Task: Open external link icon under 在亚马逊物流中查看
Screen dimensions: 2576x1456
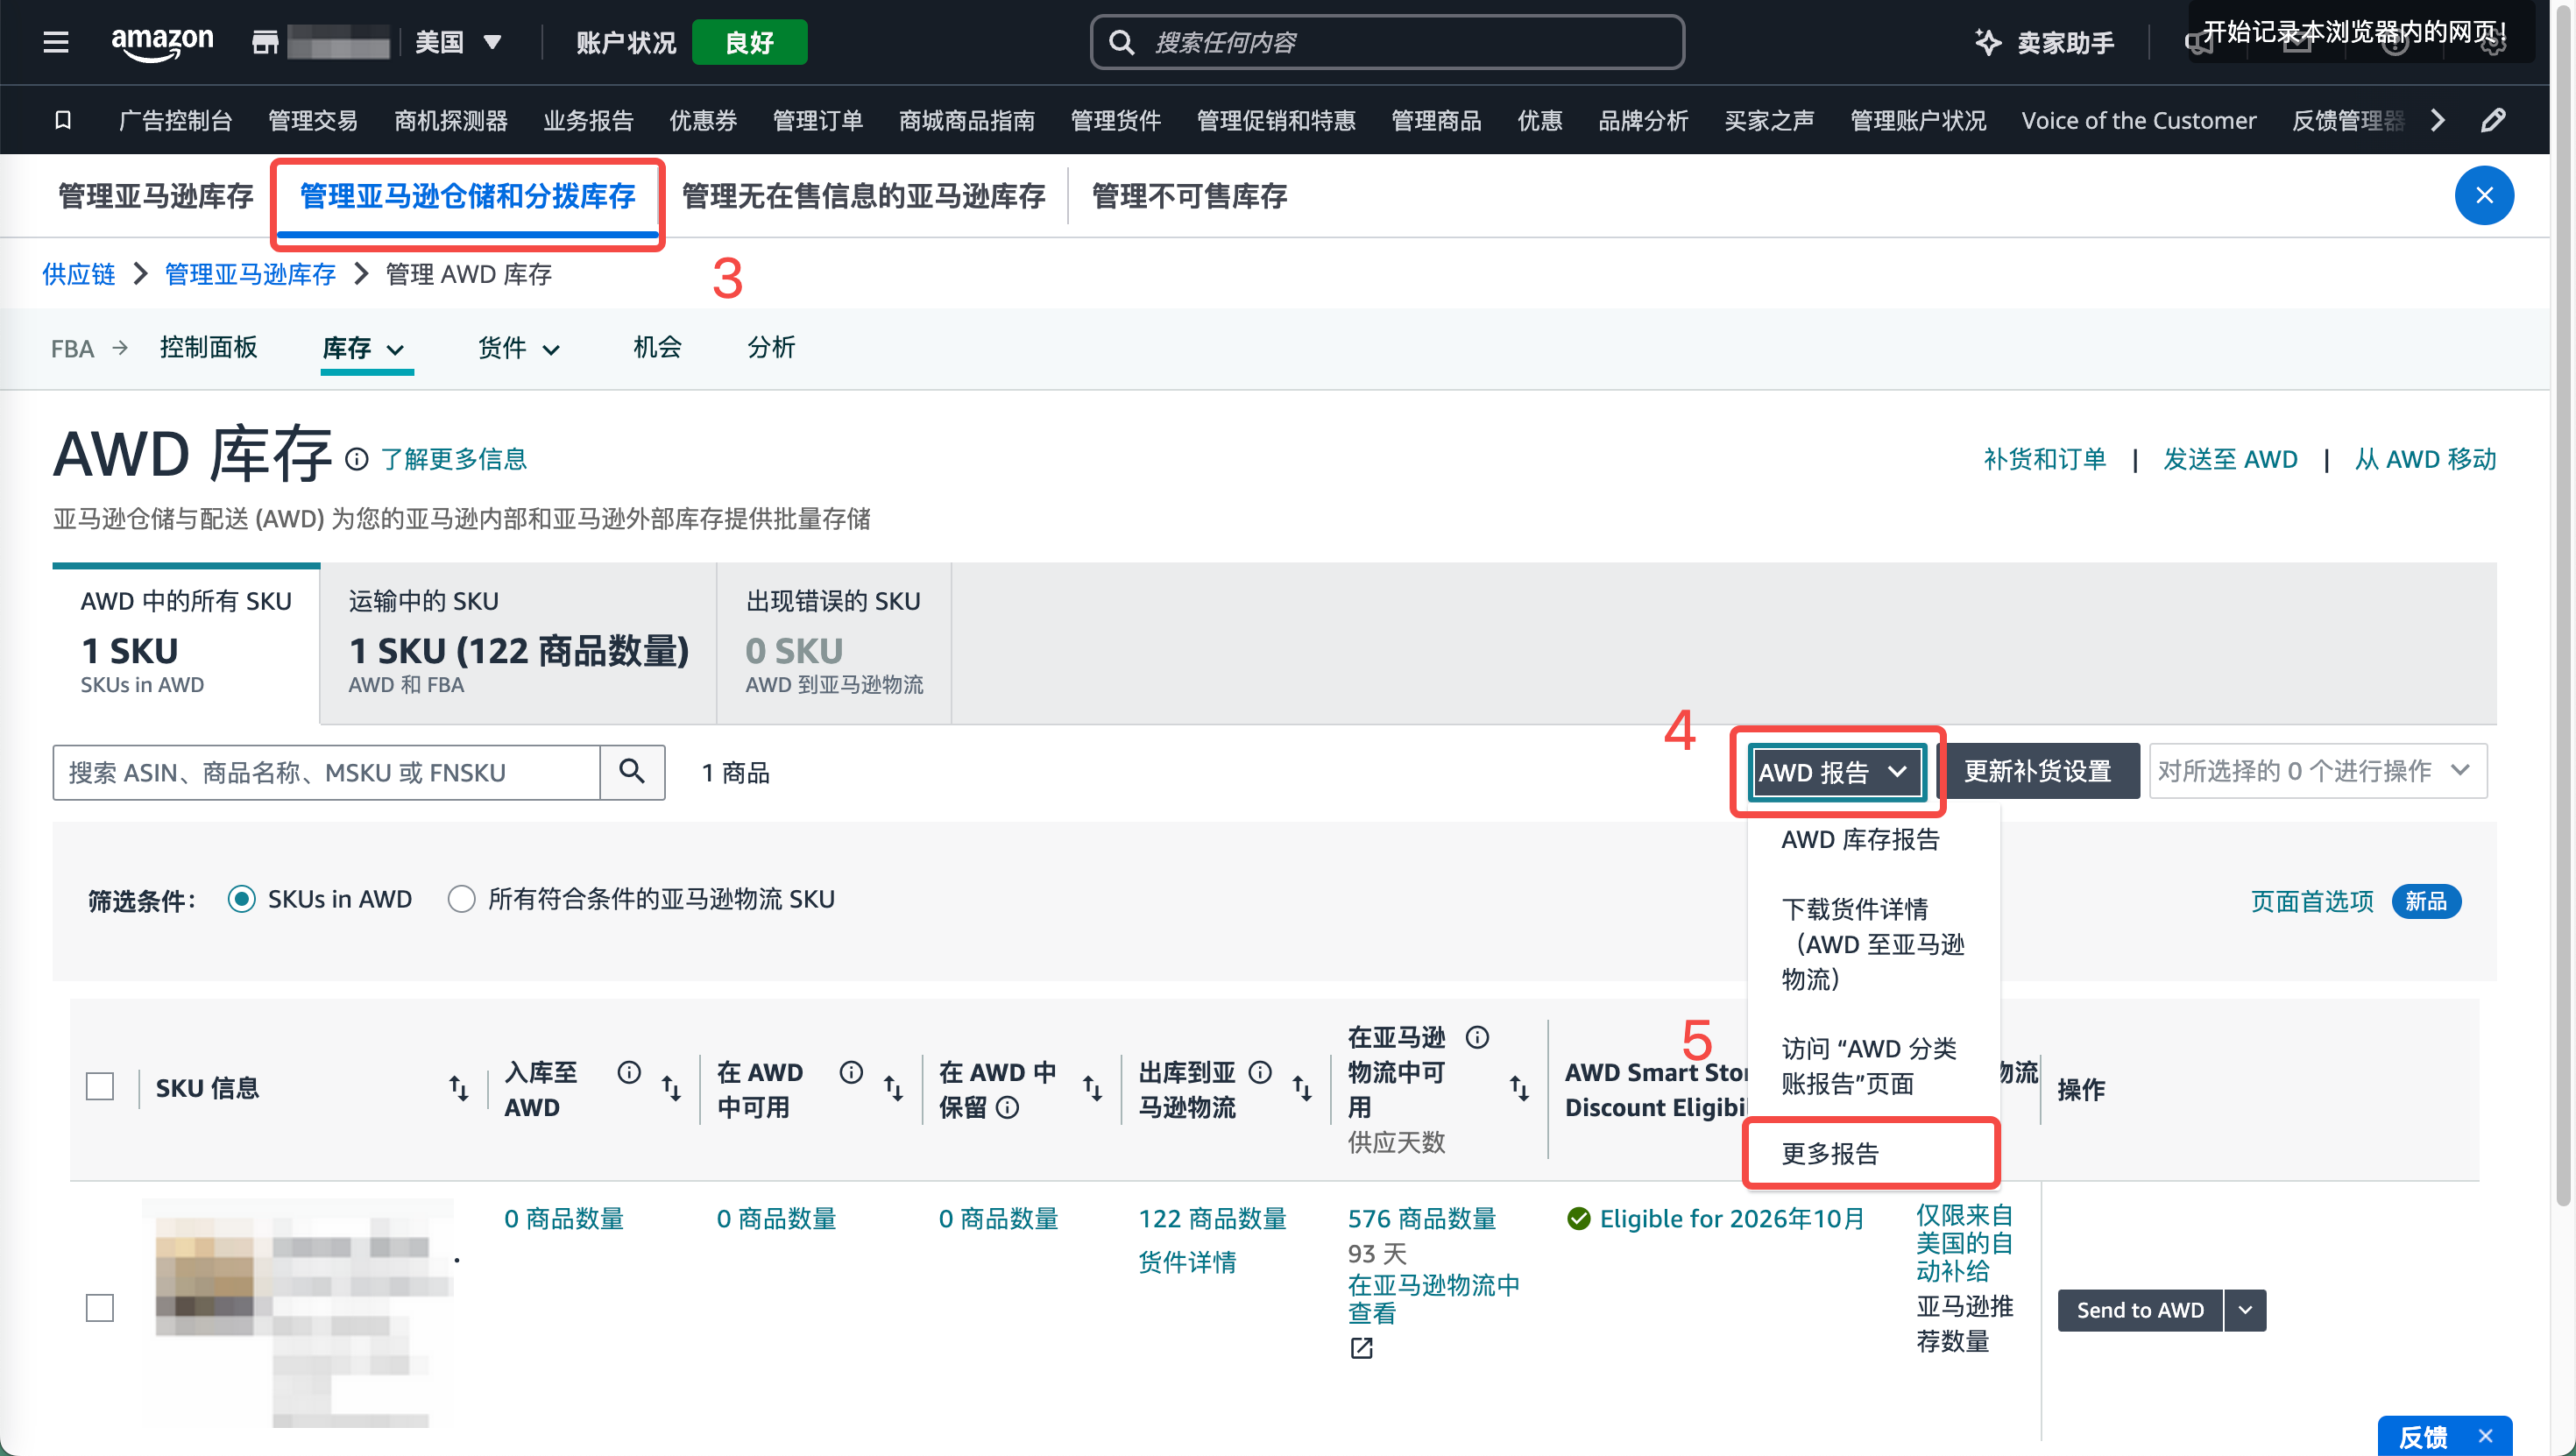Action: [1361, 1348]
